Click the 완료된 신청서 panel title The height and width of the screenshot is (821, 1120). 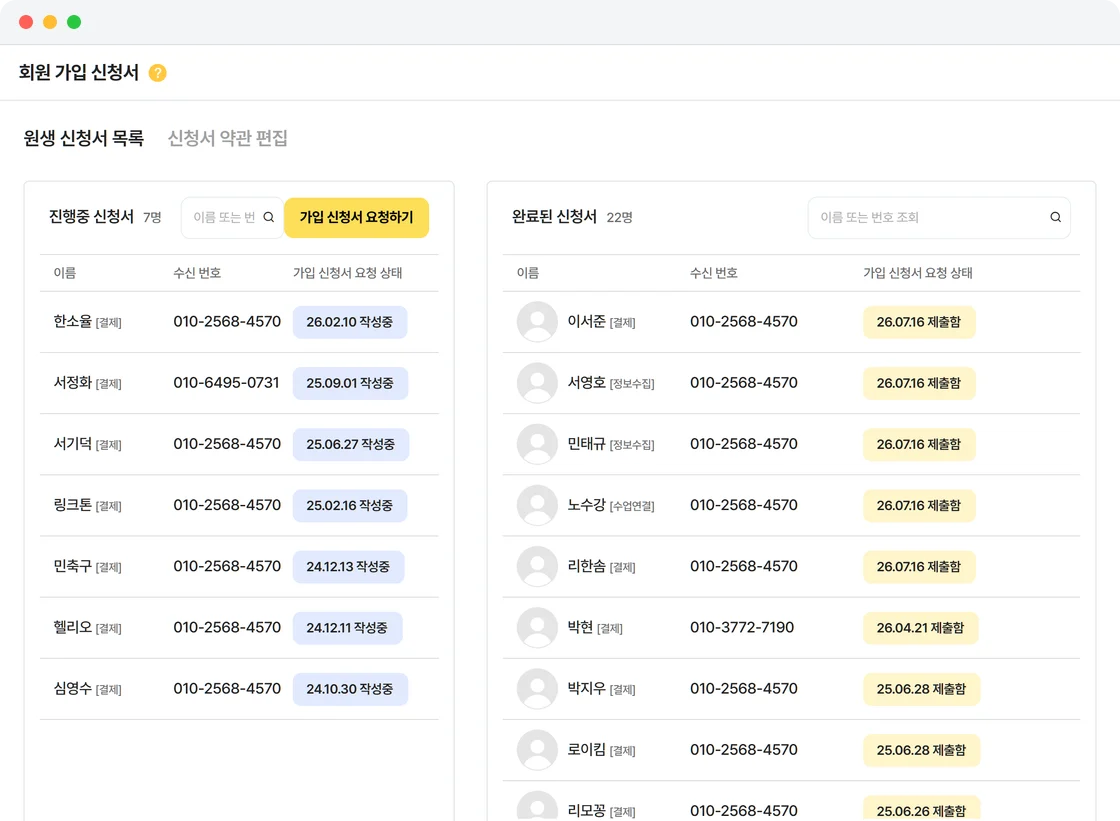tap(554, 217)
